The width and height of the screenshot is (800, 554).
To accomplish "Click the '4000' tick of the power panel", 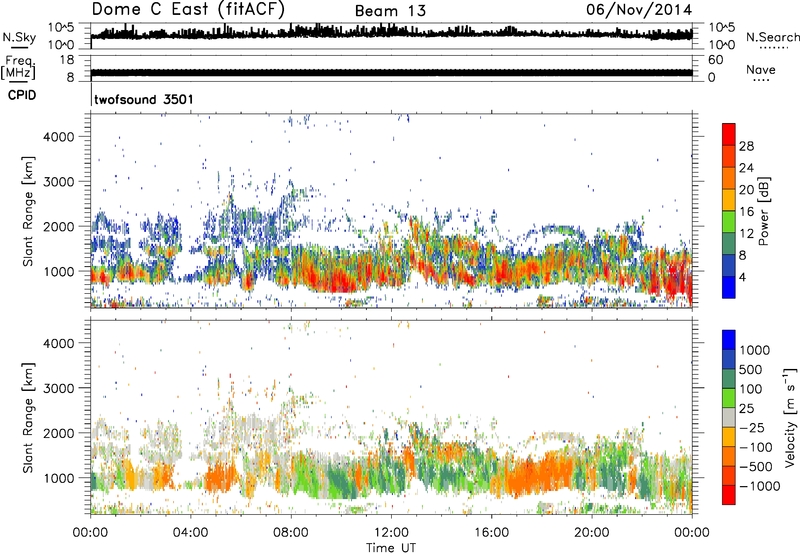I will pyautogui.click(x=58, y=137).
